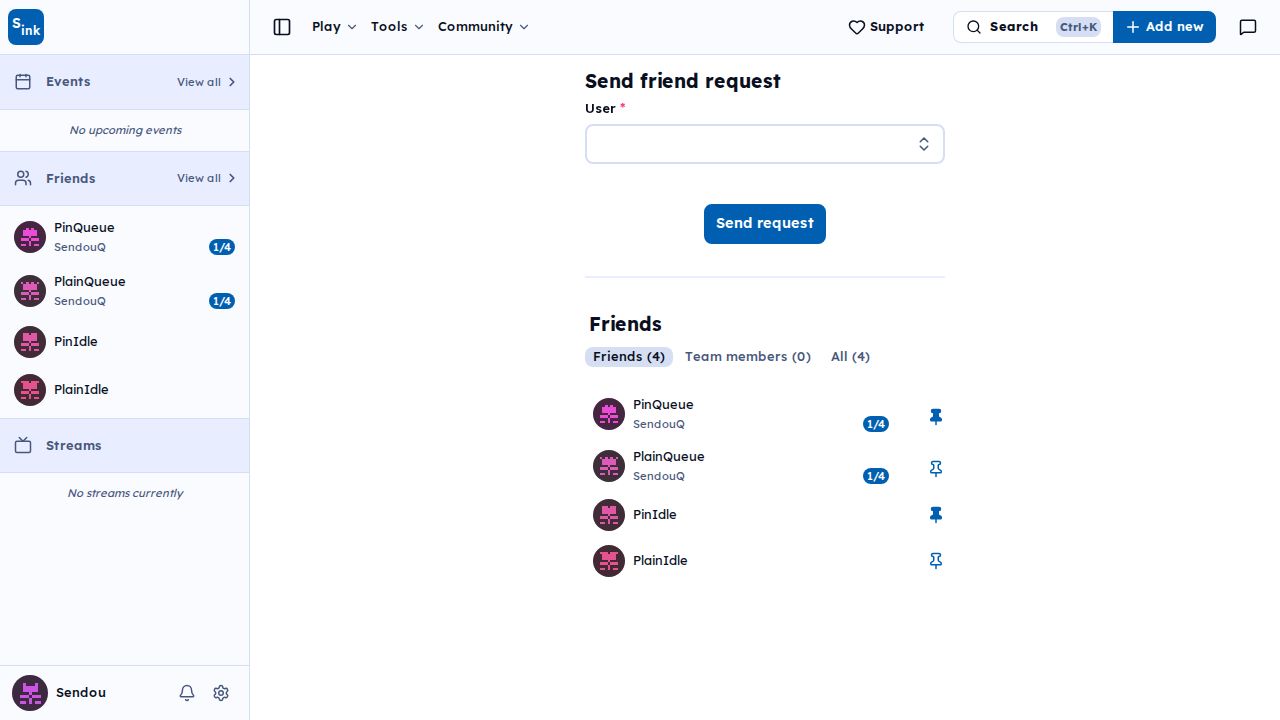Pin PlainQueue friend
This screenshot has height=720, width=1280.
pos(936,469)
